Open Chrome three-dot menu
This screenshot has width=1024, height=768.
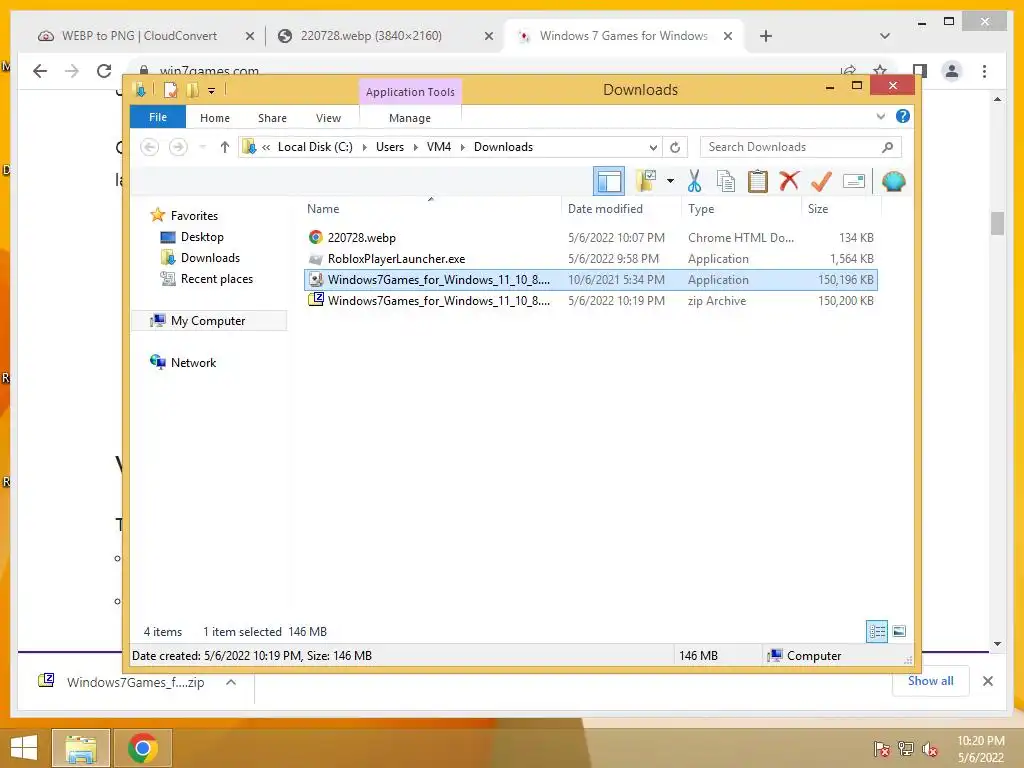coord(984,71)
